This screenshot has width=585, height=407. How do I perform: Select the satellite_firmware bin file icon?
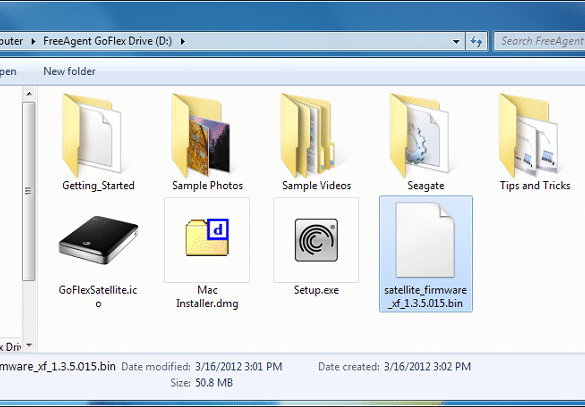click(x=425, y=240)
